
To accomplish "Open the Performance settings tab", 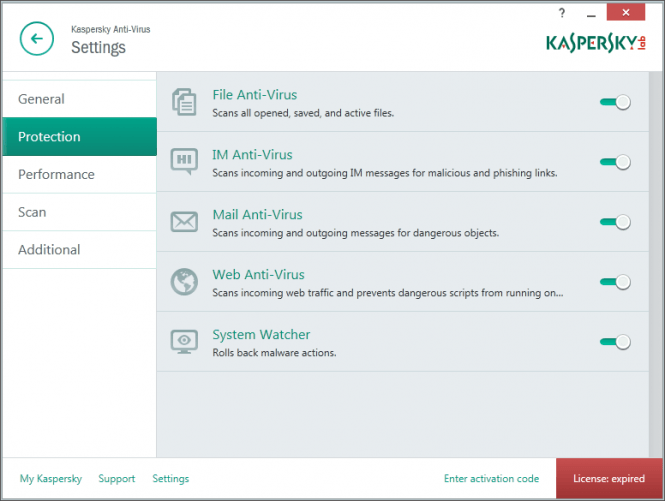I will (79, 174).
